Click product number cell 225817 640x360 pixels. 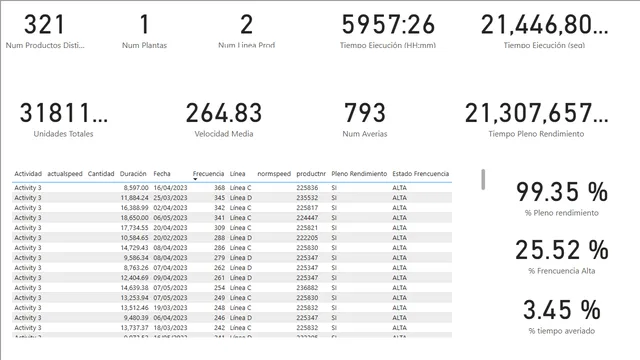coord(307,208)
